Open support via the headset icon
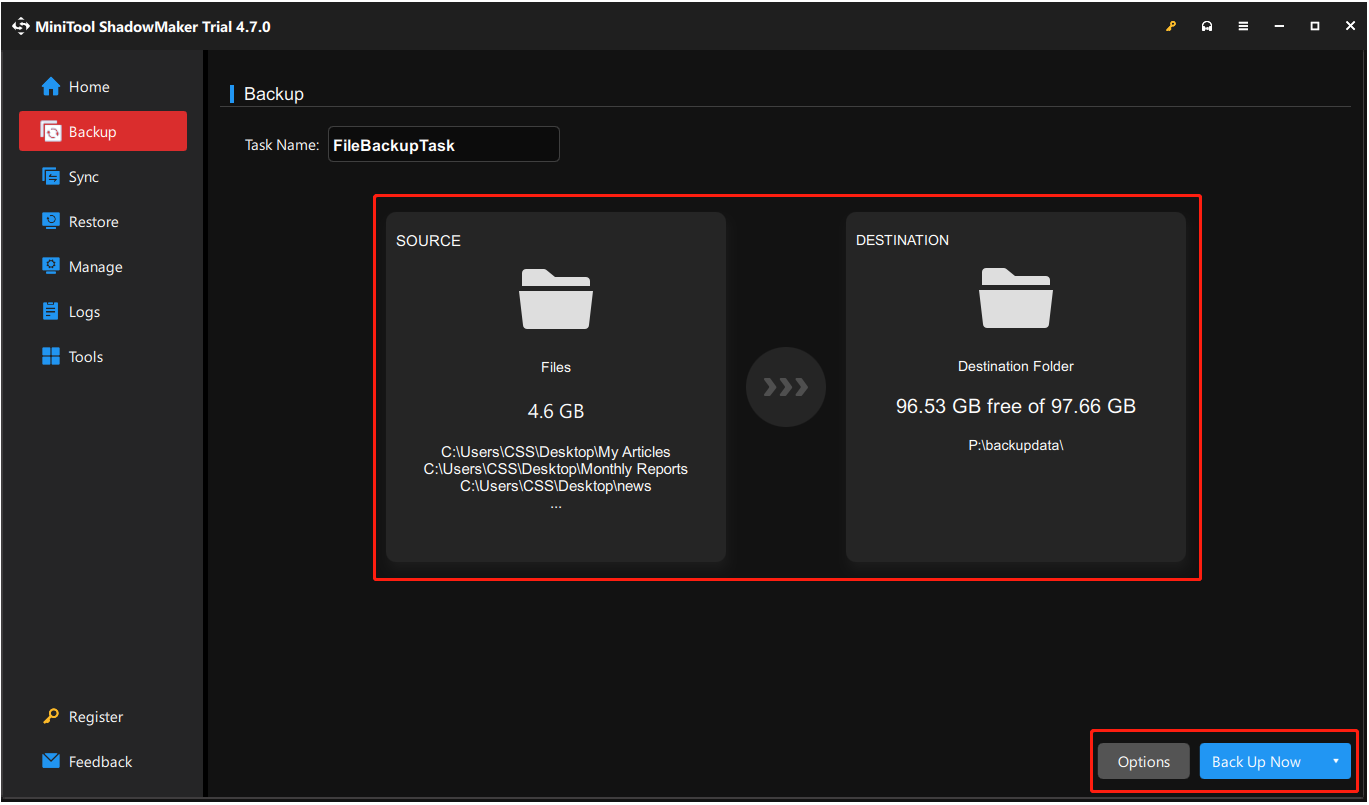This screenshot has height=805, width=1369. 1207,25
